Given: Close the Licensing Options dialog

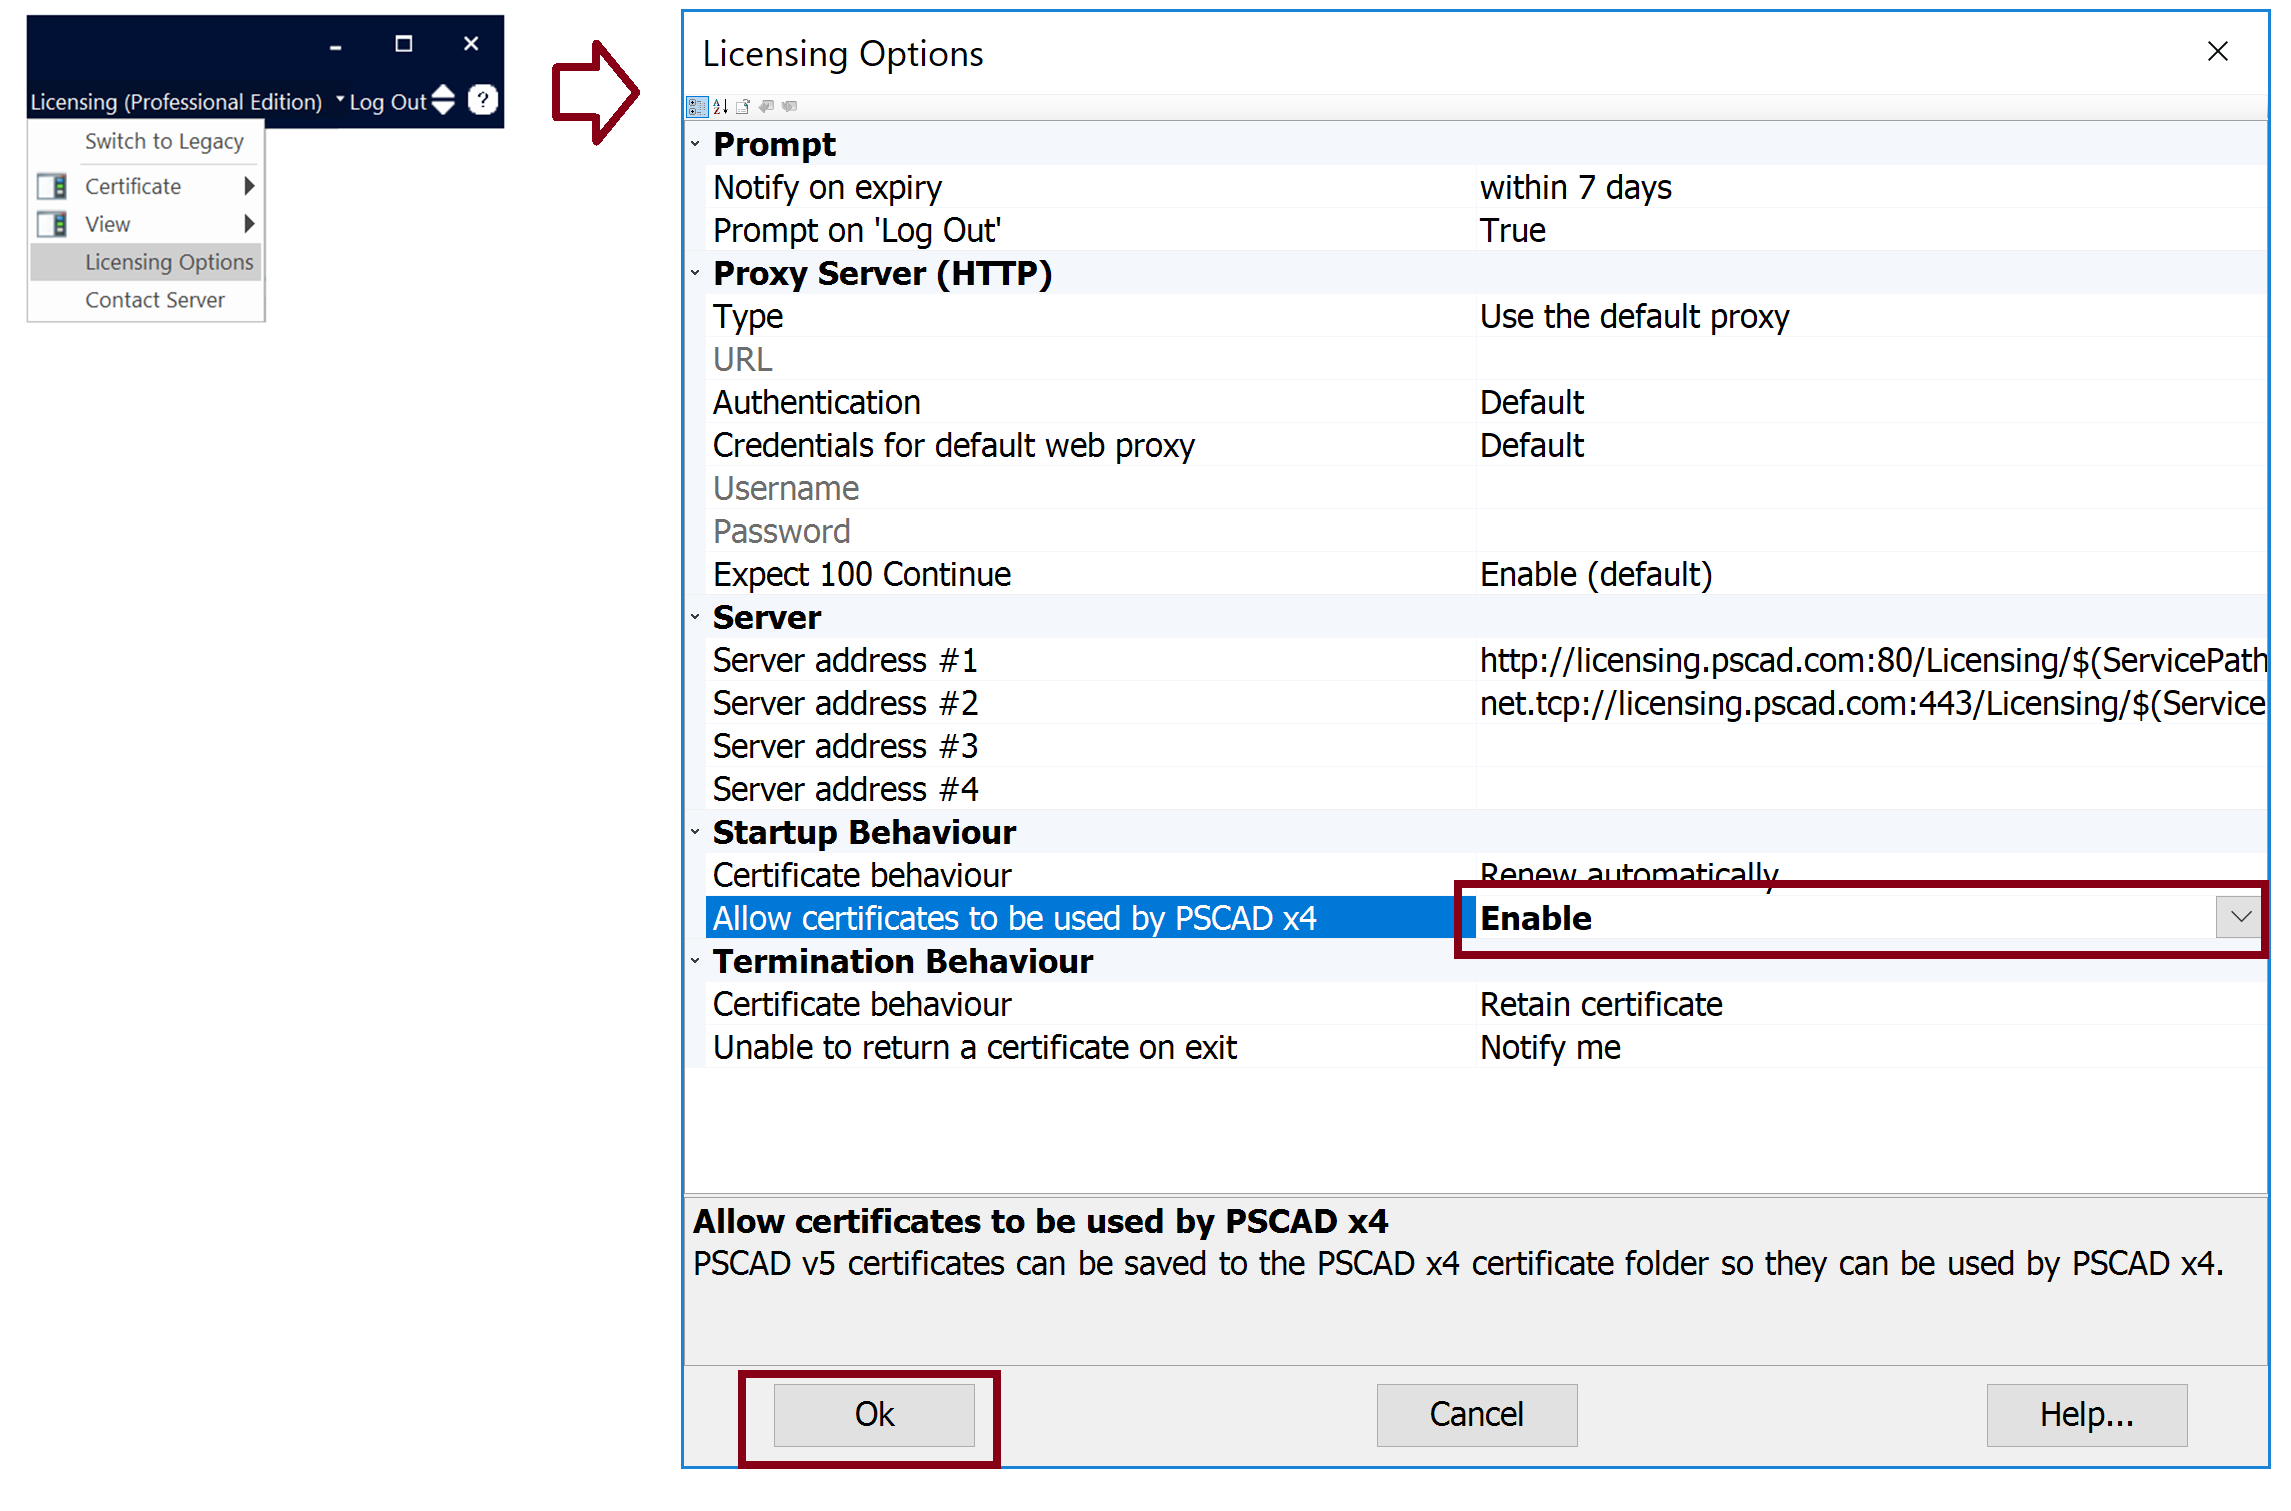Looking at the screenshot, I should tap(2217, 51).
